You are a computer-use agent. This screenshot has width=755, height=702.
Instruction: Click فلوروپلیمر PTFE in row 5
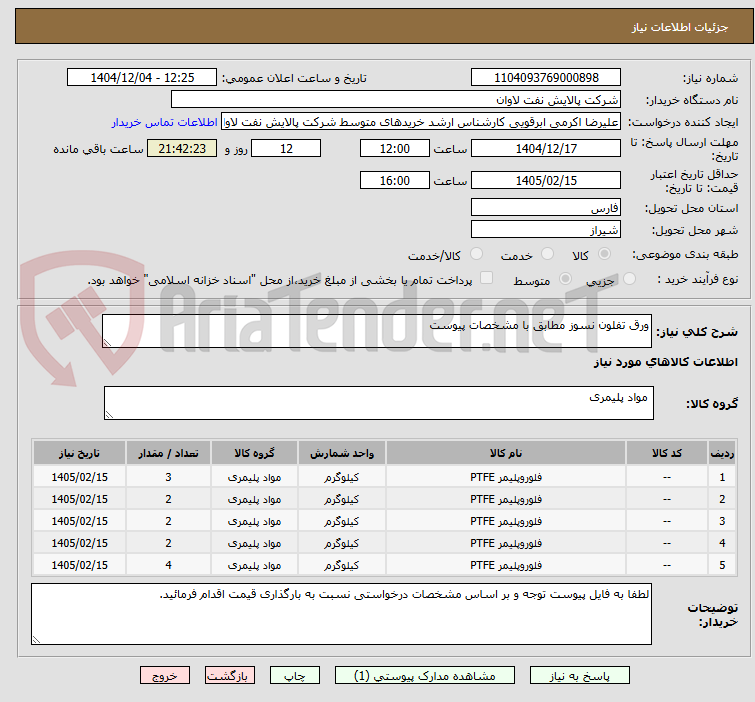506,565
